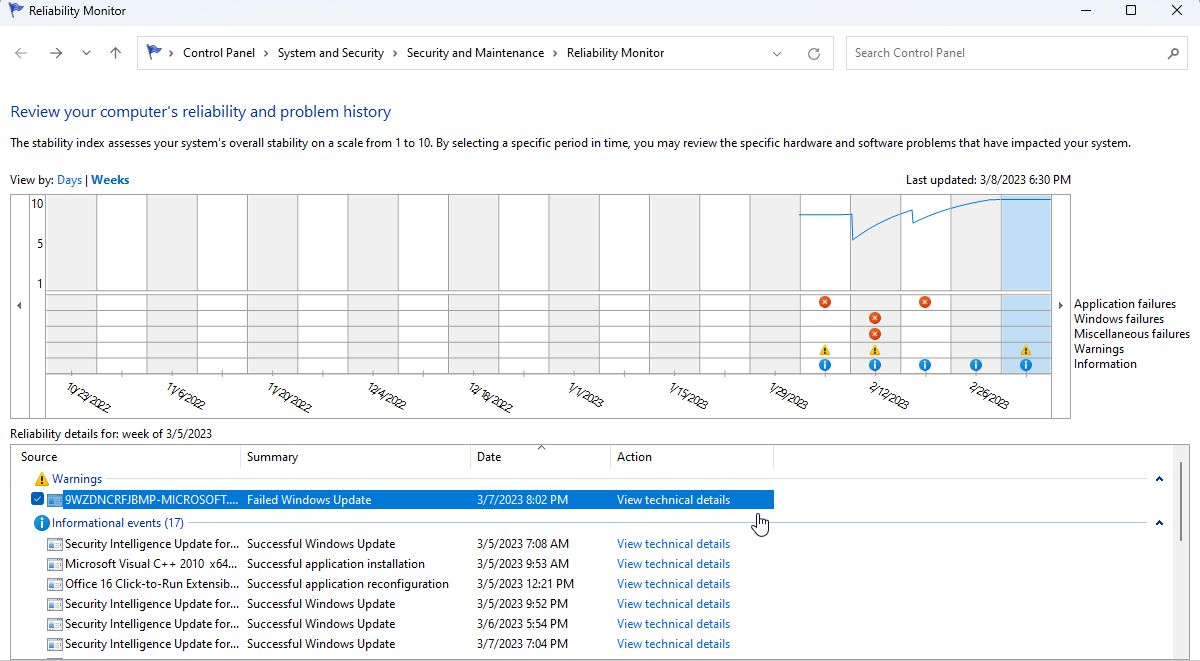Click the Up arrow to go up one level
Screen dimensions: 1200x661
(114, 53)
